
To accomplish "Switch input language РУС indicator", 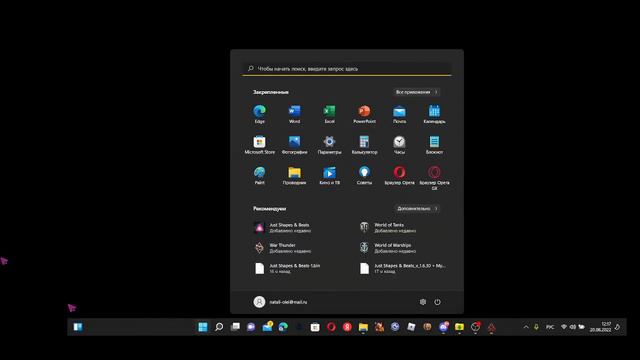I will click(x=550, y=327).
